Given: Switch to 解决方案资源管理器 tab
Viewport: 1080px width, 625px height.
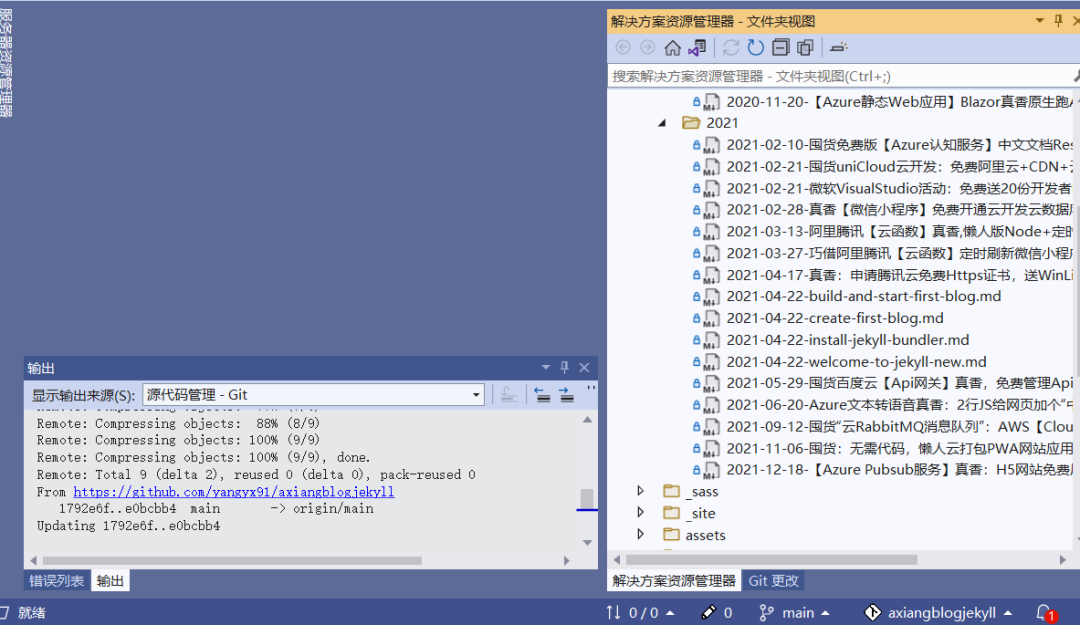Looking at the screenshot, I should [674, 581].
